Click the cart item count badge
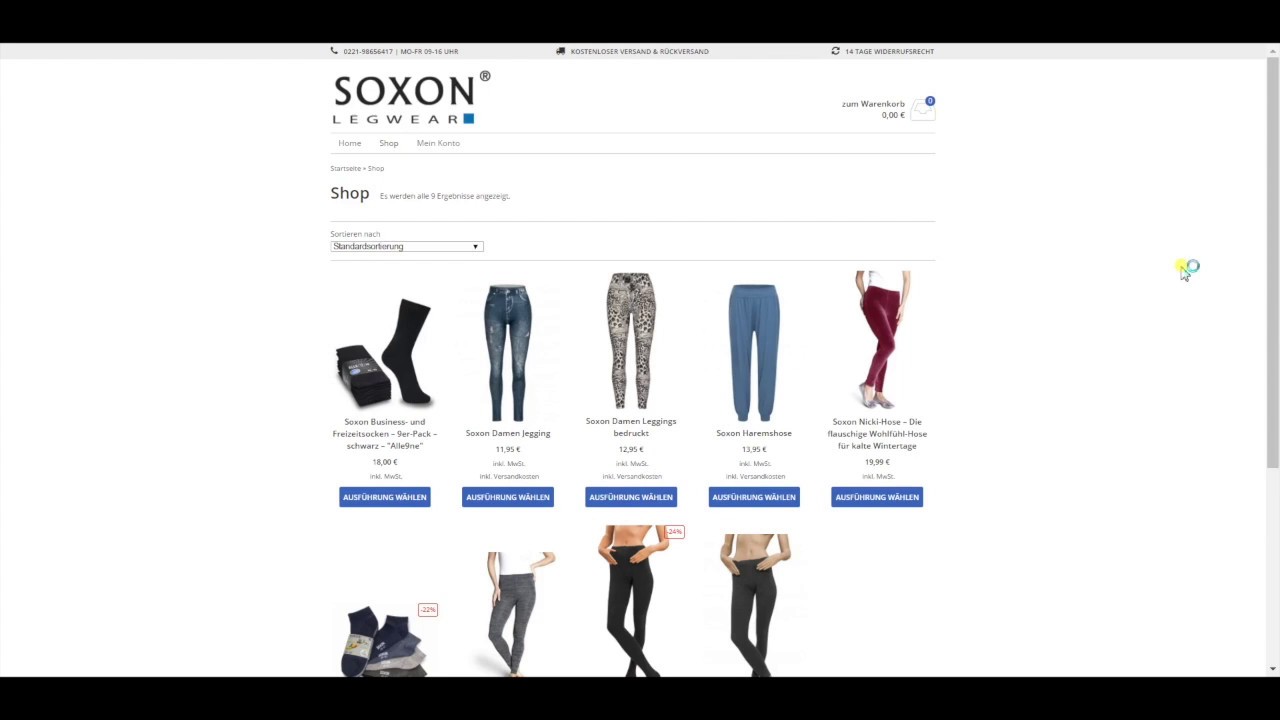The width and height of the screenshot is (1280, 720). (930, 101)
